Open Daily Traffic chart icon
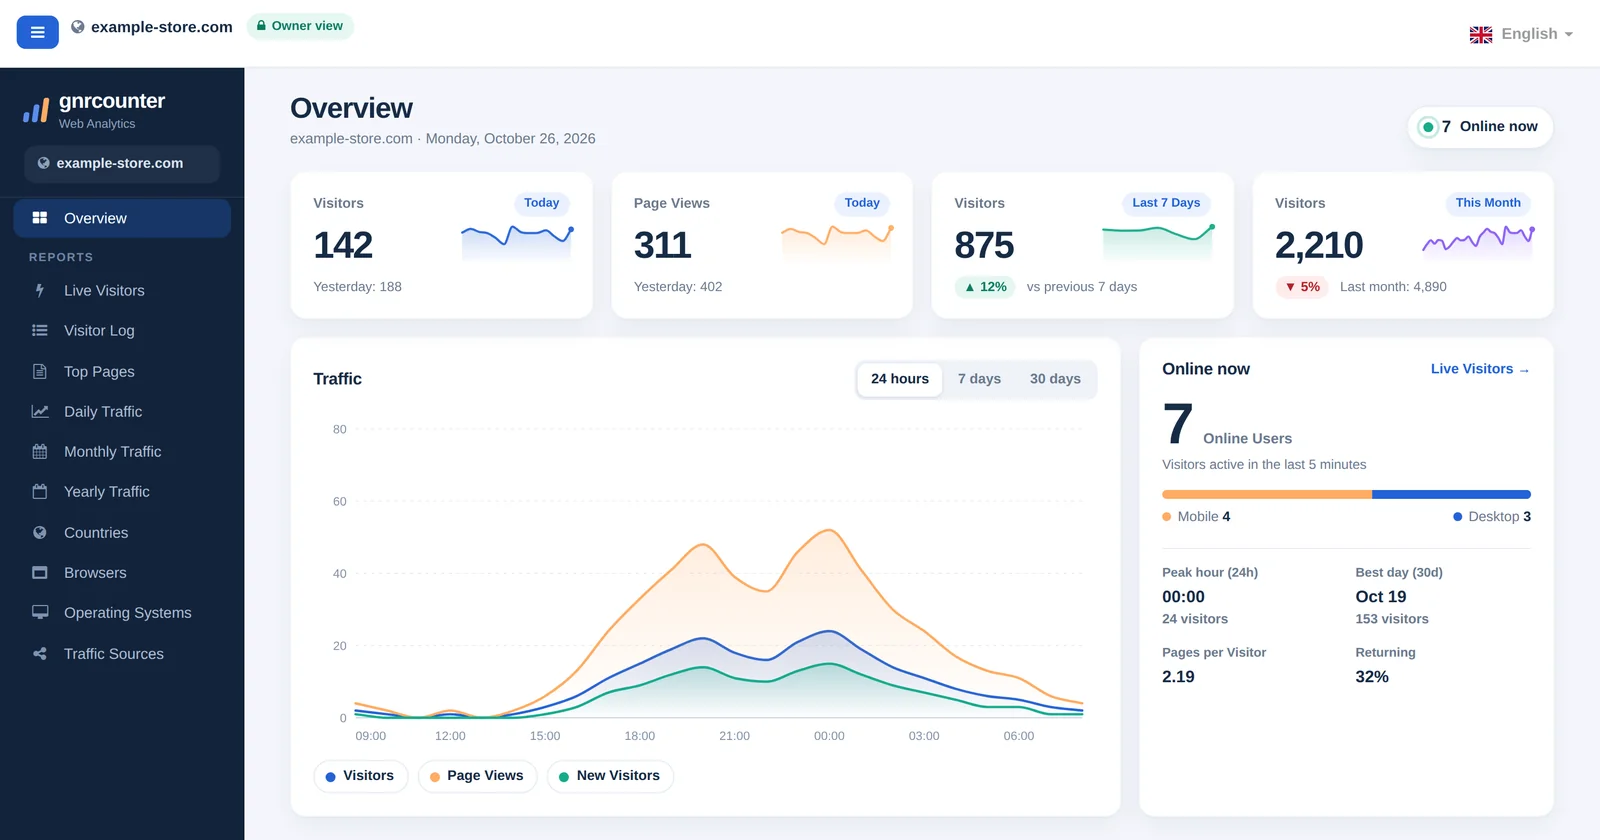Image resolution: width=1600 pixels, height=840 pixels. [40, 411]
